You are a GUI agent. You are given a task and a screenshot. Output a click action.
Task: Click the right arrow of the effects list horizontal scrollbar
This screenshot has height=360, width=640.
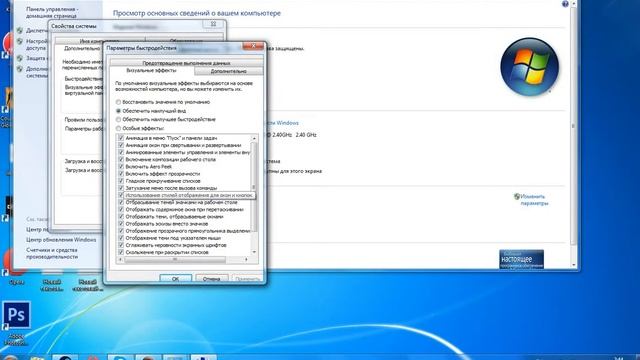tap(246, 260)
